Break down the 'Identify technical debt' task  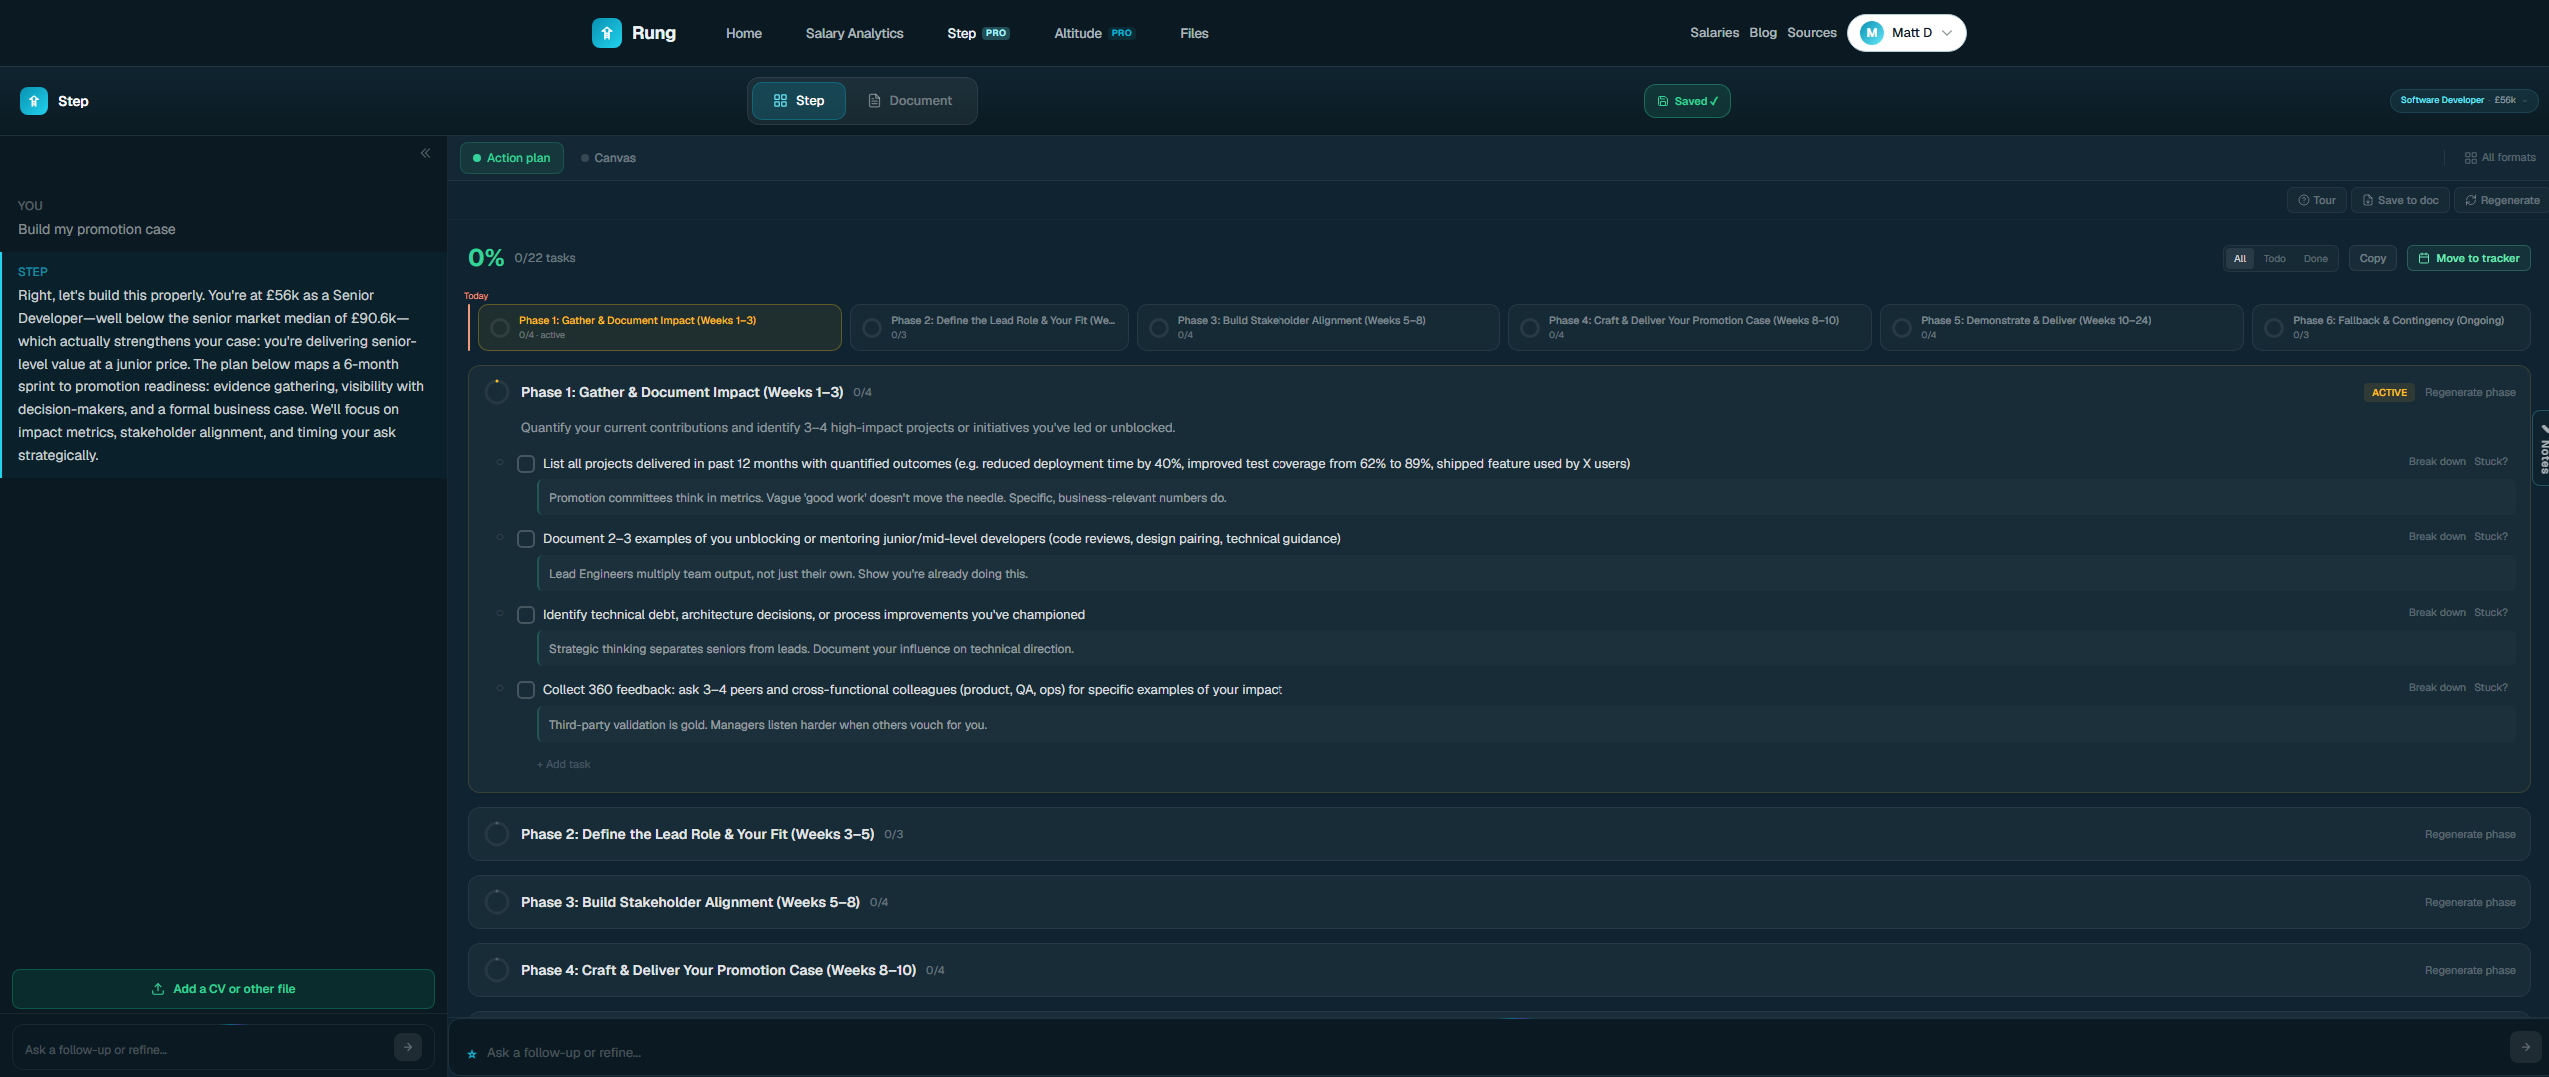tap(2437, 613)
